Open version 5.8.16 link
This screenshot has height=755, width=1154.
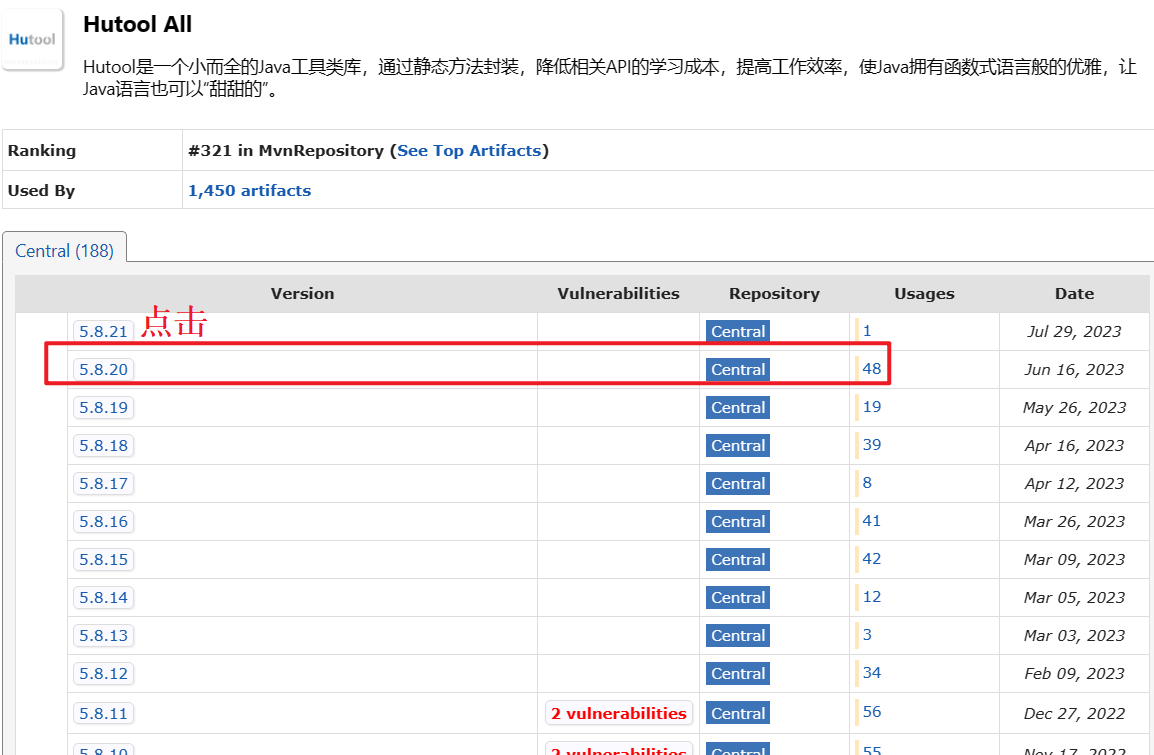click(x=104, y=522)
